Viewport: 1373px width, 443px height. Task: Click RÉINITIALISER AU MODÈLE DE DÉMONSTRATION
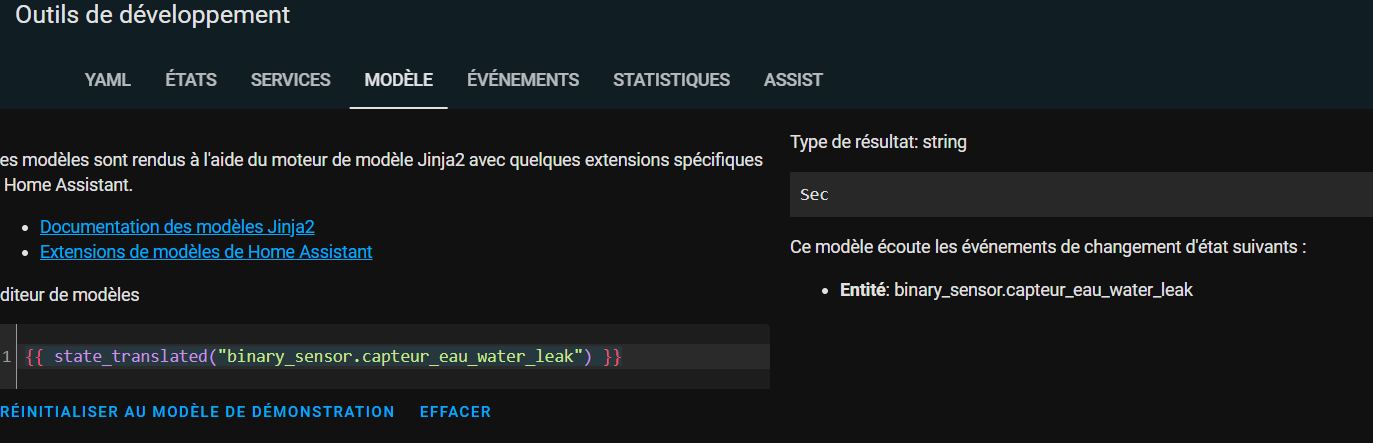(x=197, y=412)
